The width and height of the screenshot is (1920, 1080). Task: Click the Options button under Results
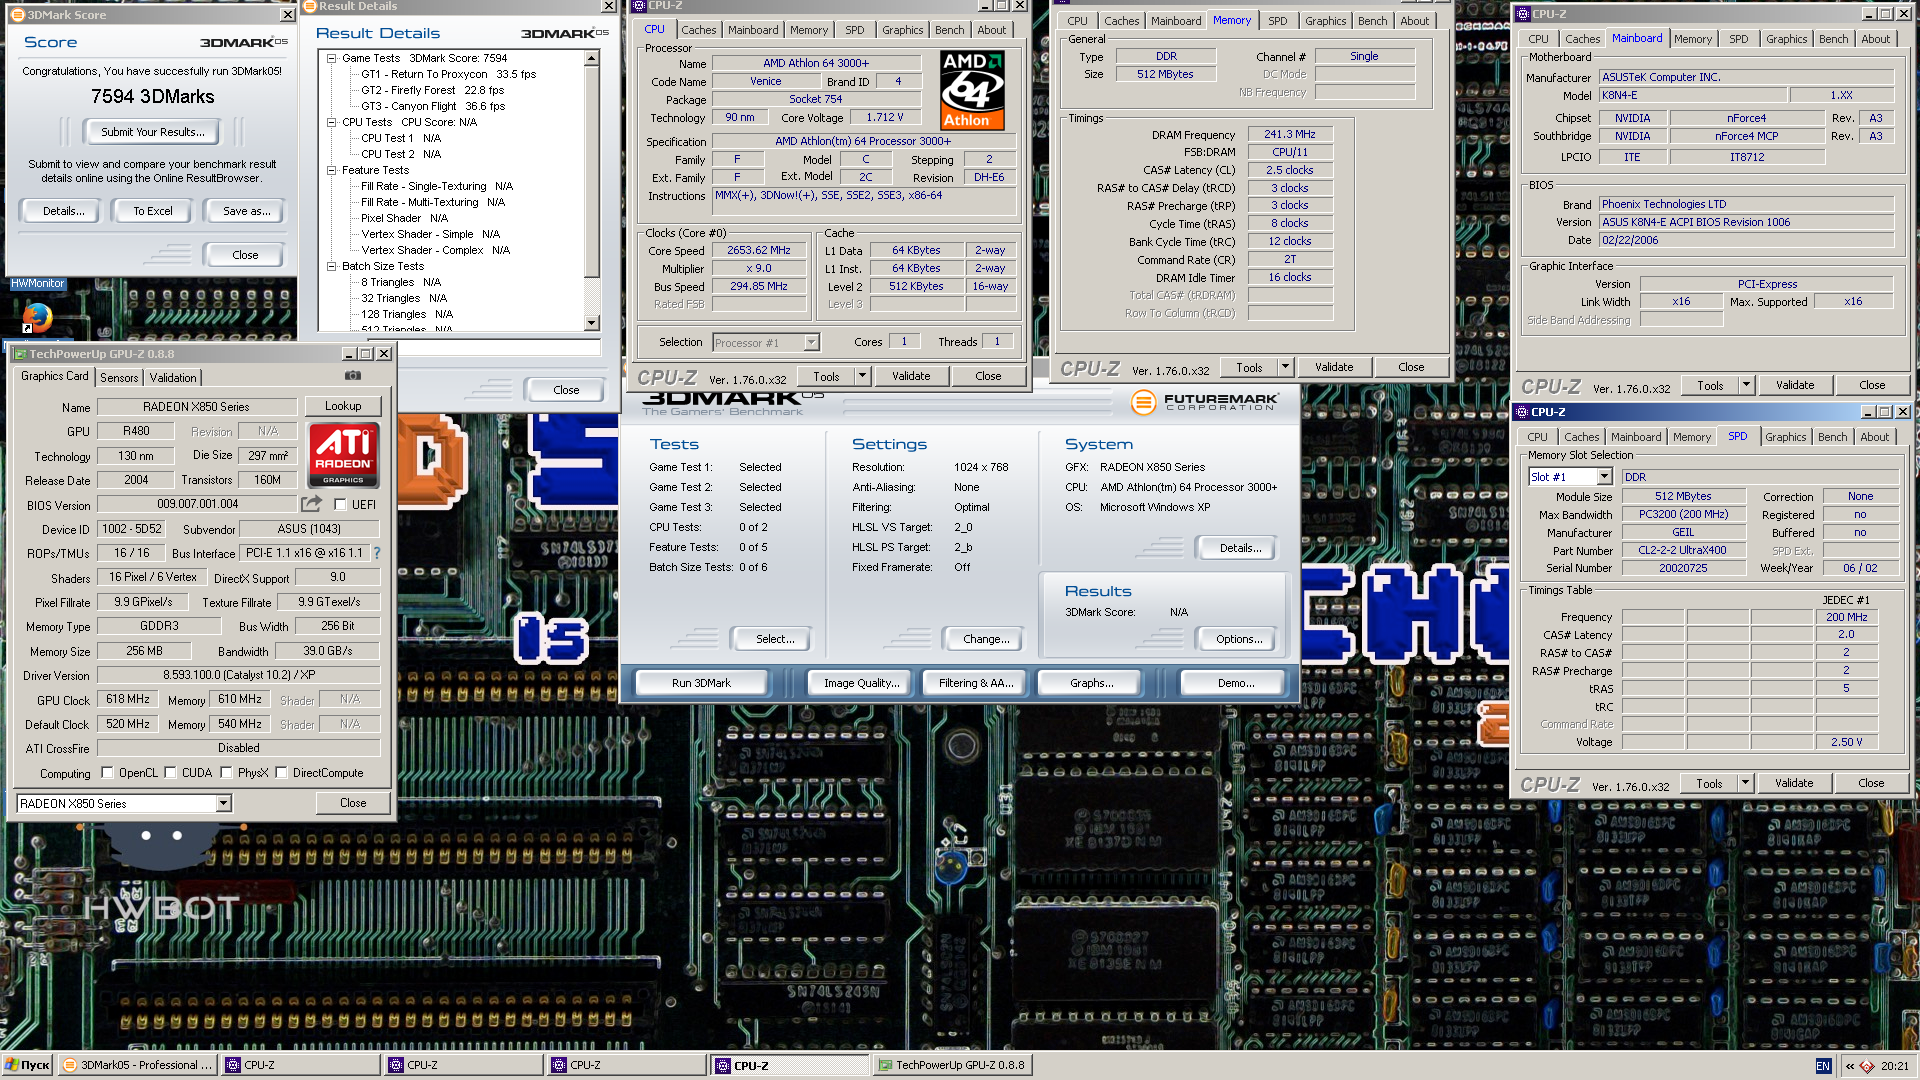pos(1239,639)
